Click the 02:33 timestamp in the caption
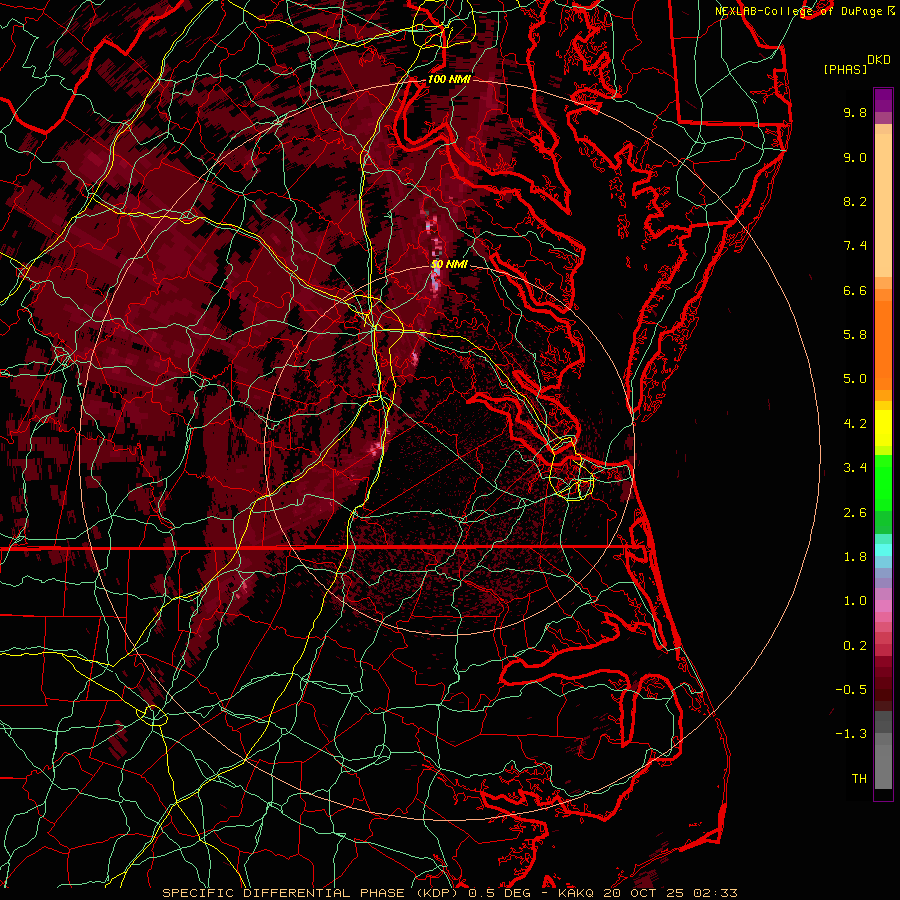The image size is (900, 900). tap(715, 893)
